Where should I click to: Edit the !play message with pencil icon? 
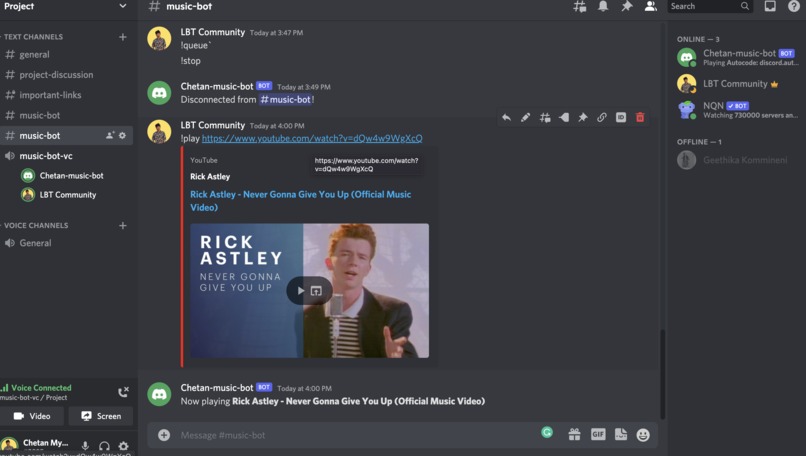click(525, 118)
